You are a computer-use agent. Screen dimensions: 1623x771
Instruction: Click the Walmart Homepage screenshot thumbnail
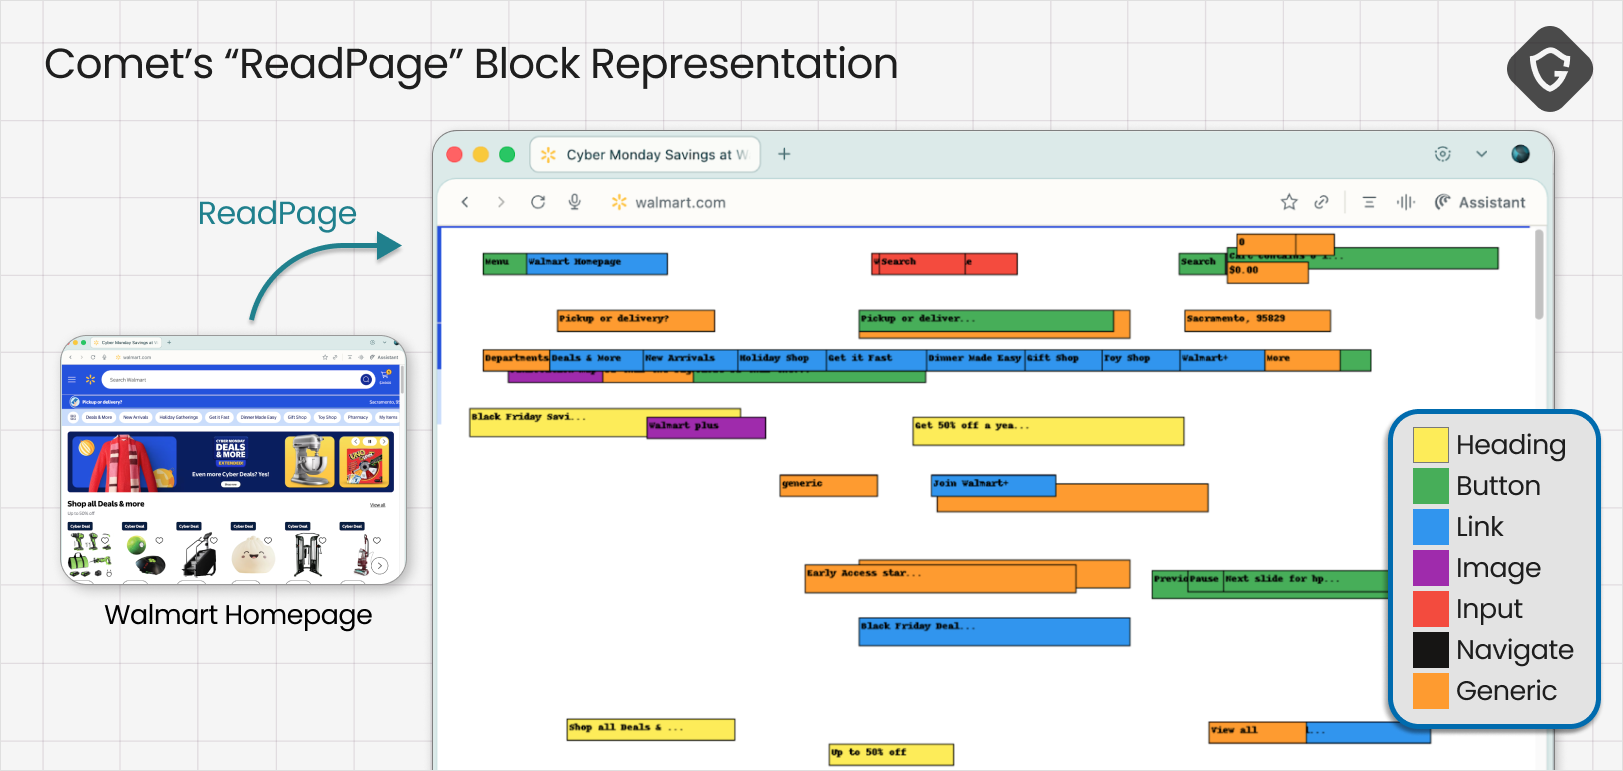point(233,460)
